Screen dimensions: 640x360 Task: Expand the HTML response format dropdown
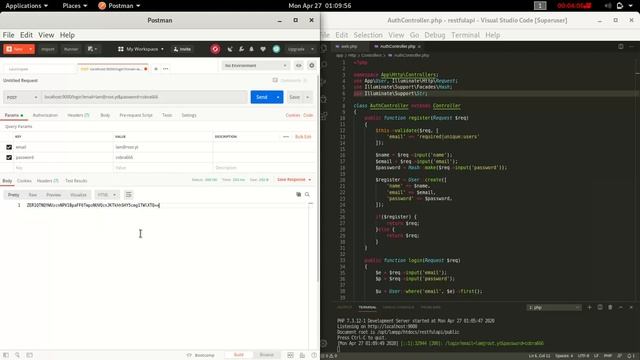107,195
